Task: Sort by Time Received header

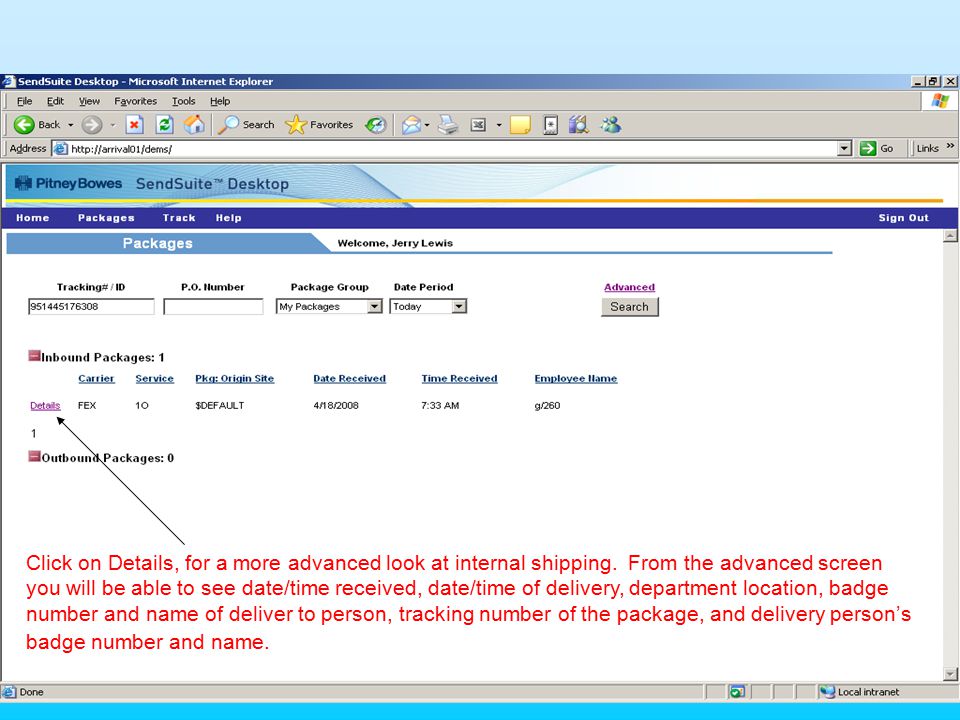Action: [459, 378]
